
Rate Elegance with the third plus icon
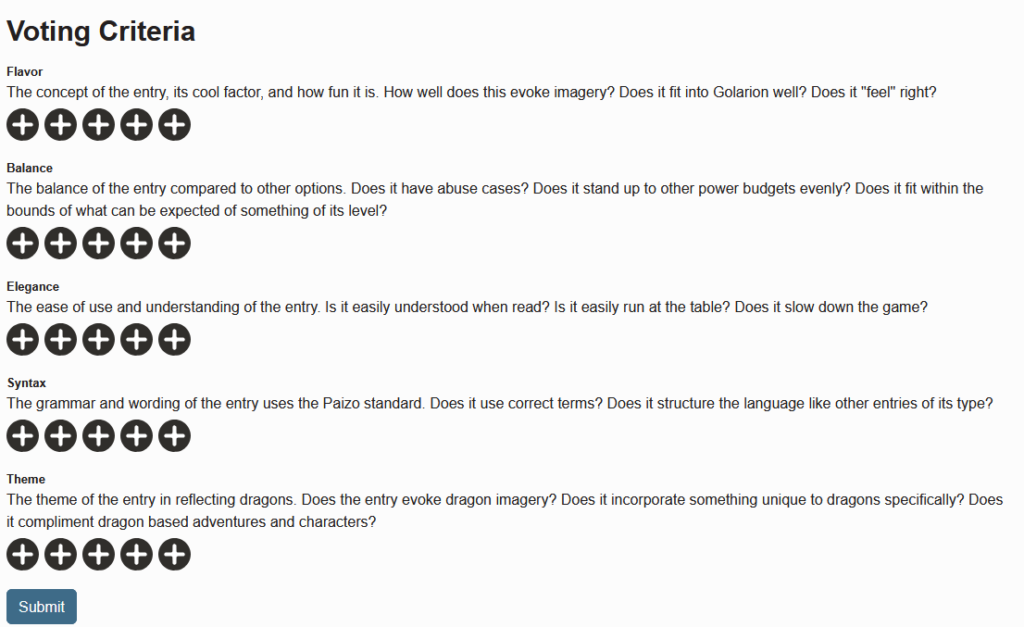tap(99, 340)
